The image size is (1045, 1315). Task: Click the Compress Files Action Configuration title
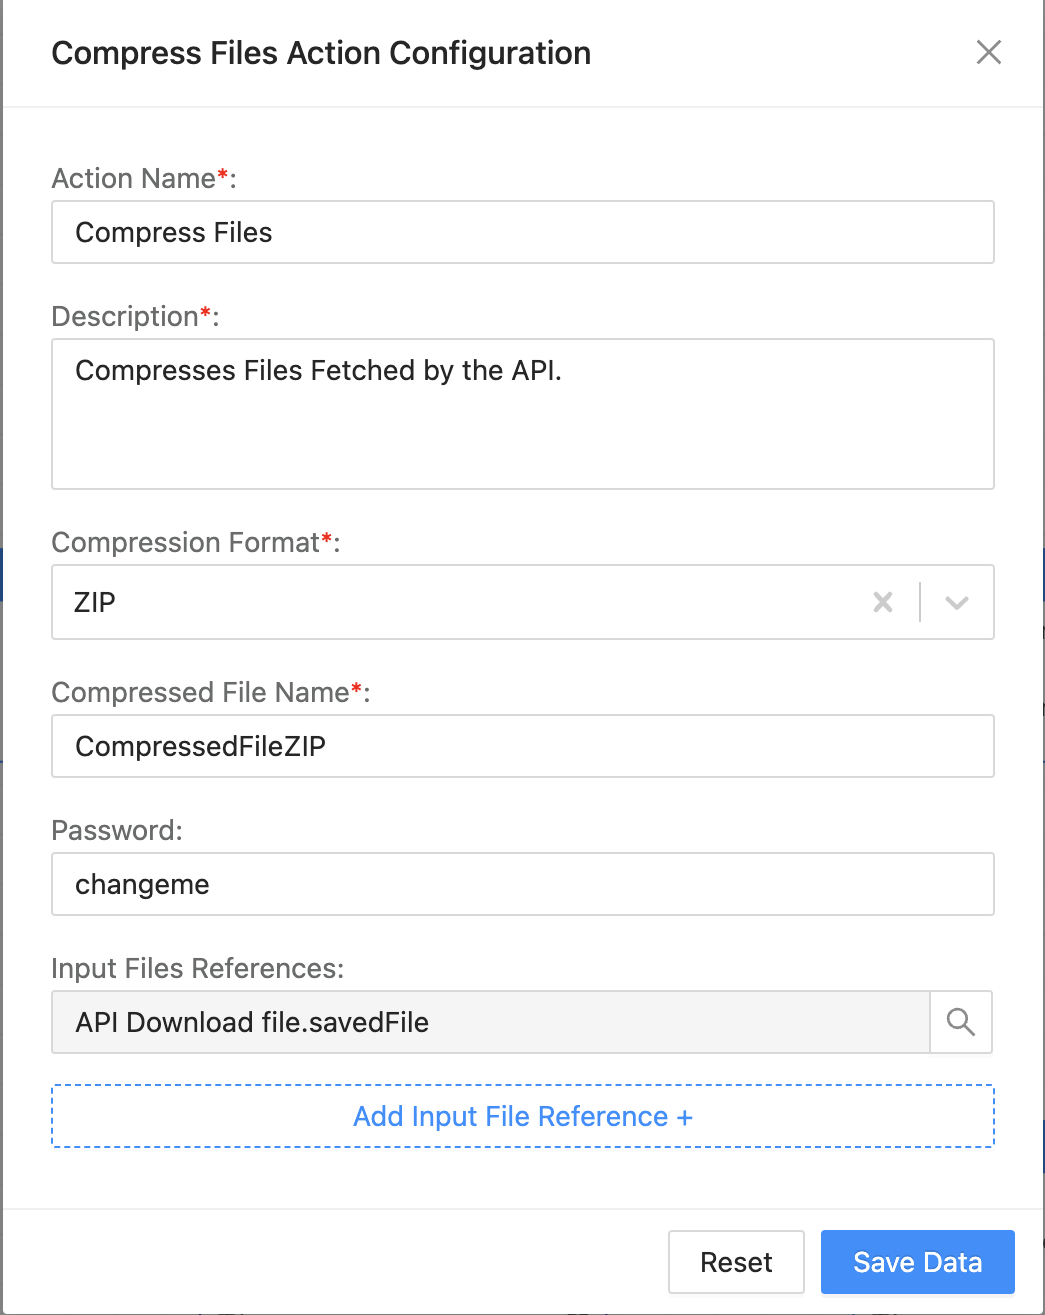click(x=321, y=53)
